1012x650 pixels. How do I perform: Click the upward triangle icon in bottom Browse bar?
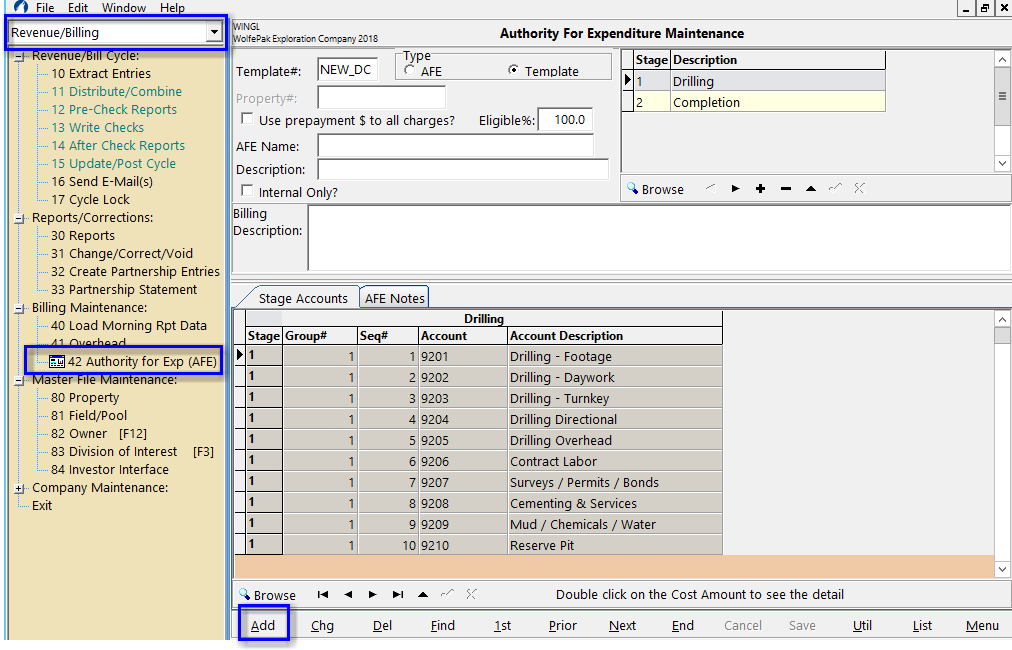[x=424, y=594]
